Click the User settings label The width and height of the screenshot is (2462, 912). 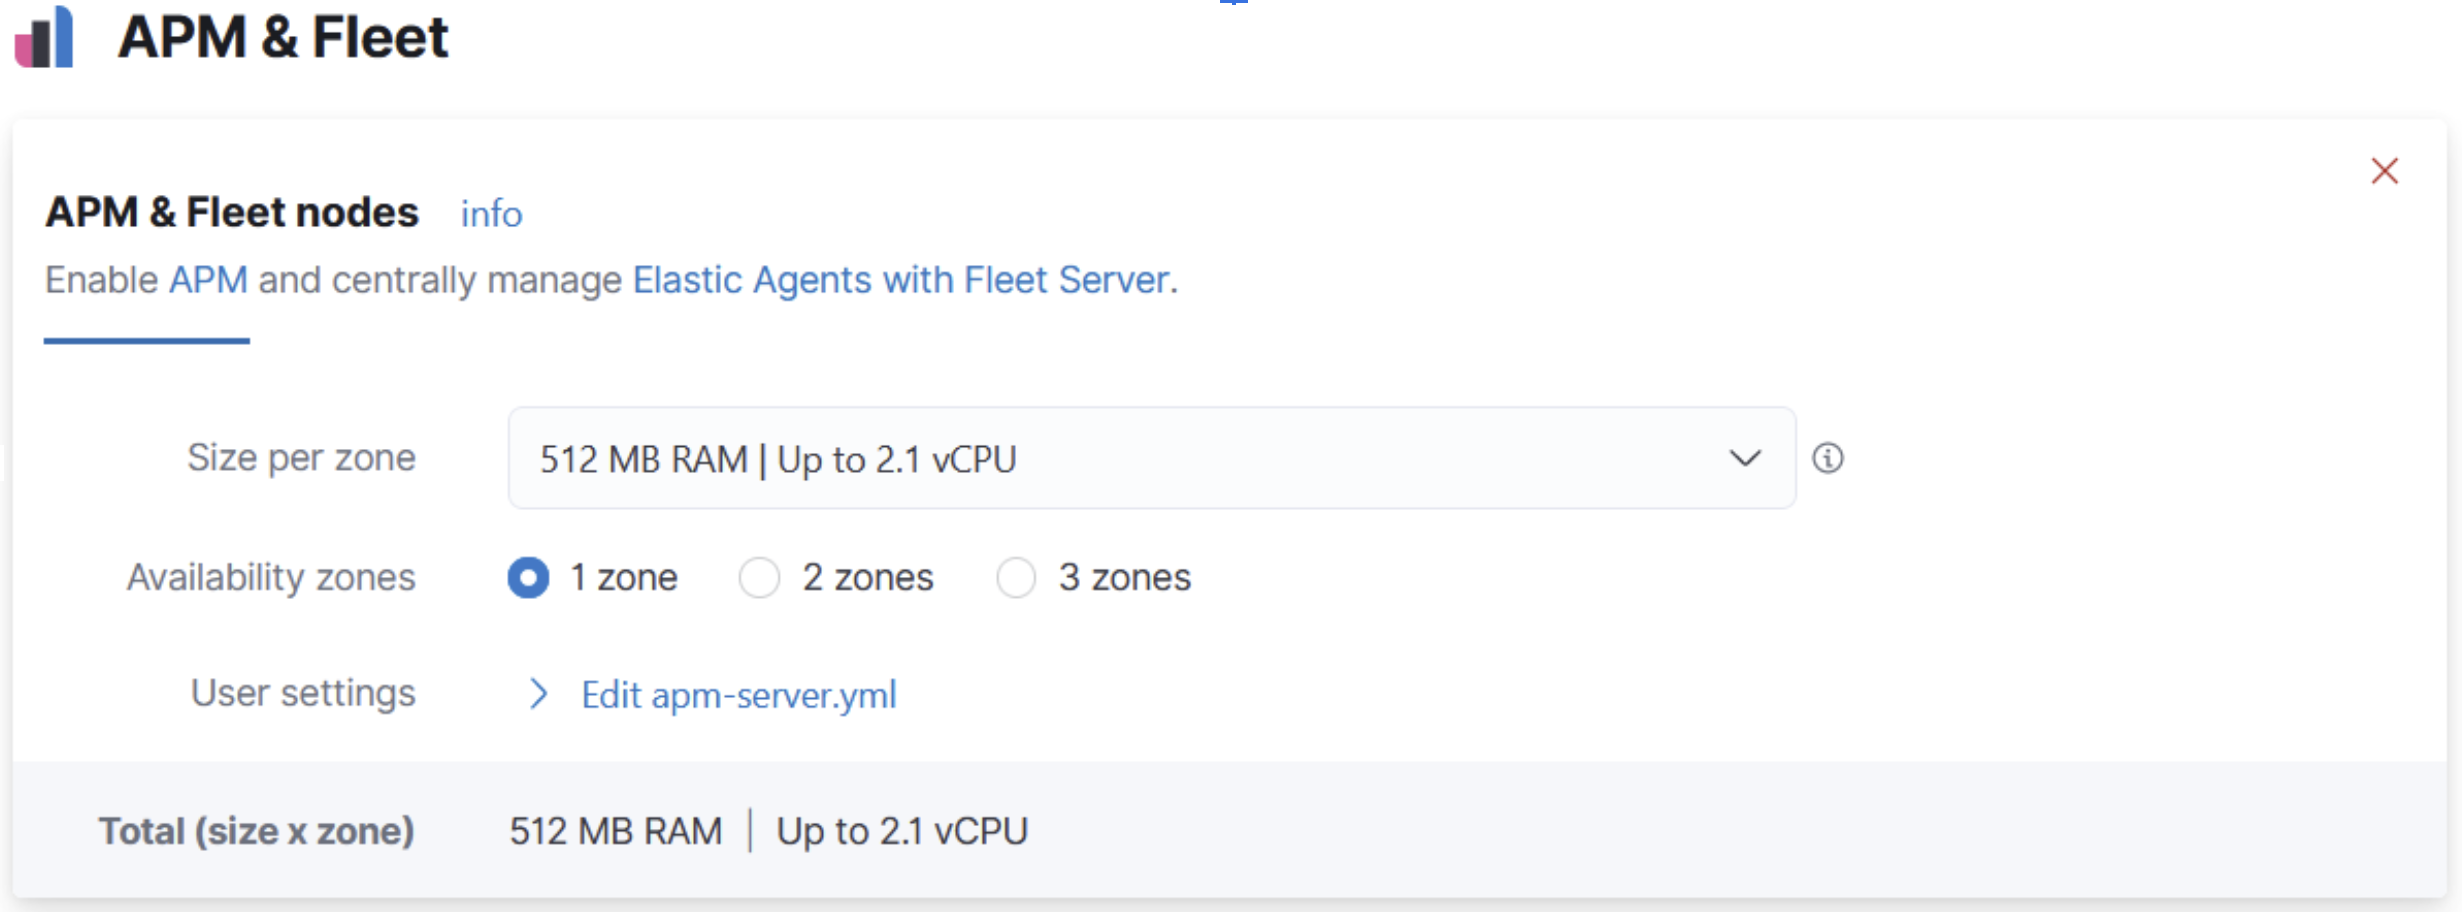302,692
